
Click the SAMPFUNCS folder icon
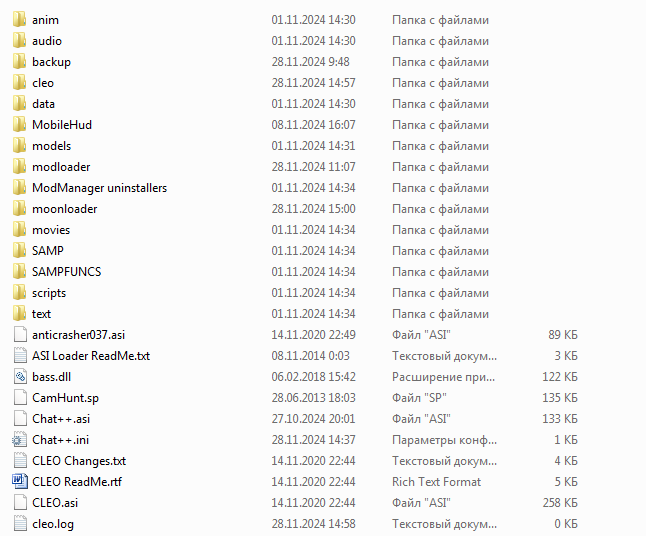(x=19, y=272)
